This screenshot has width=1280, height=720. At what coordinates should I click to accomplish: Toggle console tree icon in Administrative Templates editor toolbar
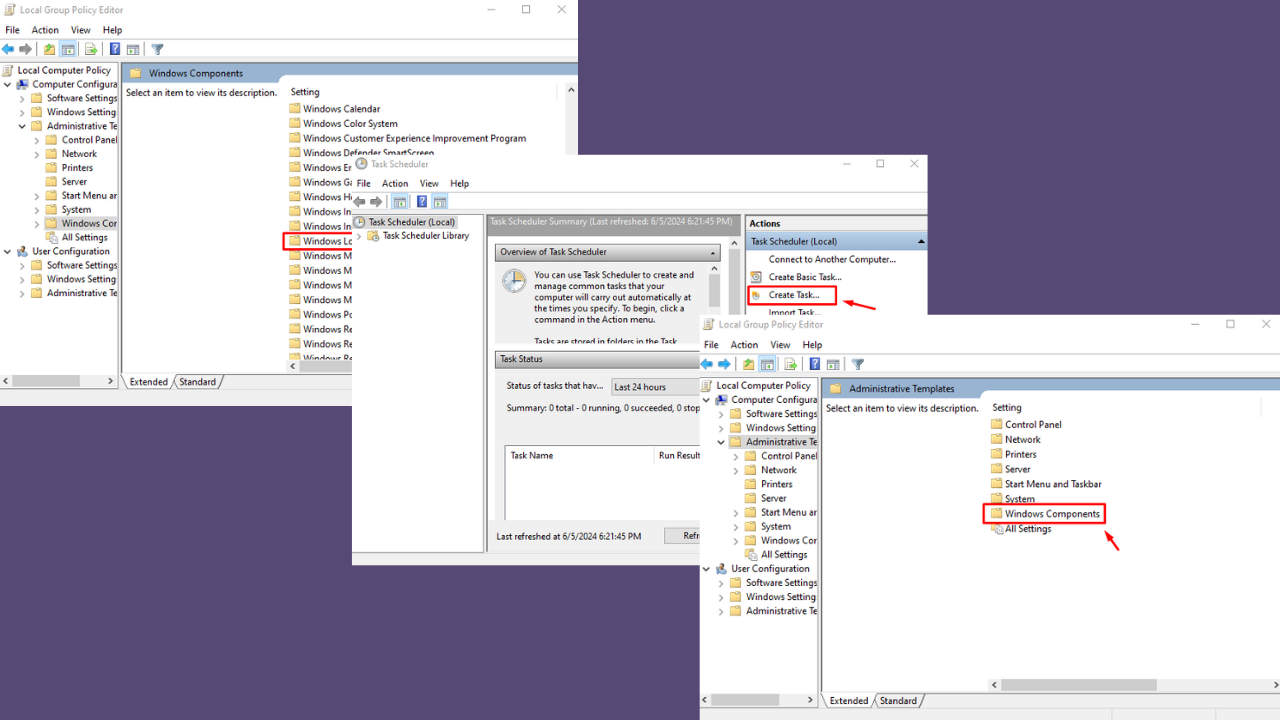pos(768,364)
